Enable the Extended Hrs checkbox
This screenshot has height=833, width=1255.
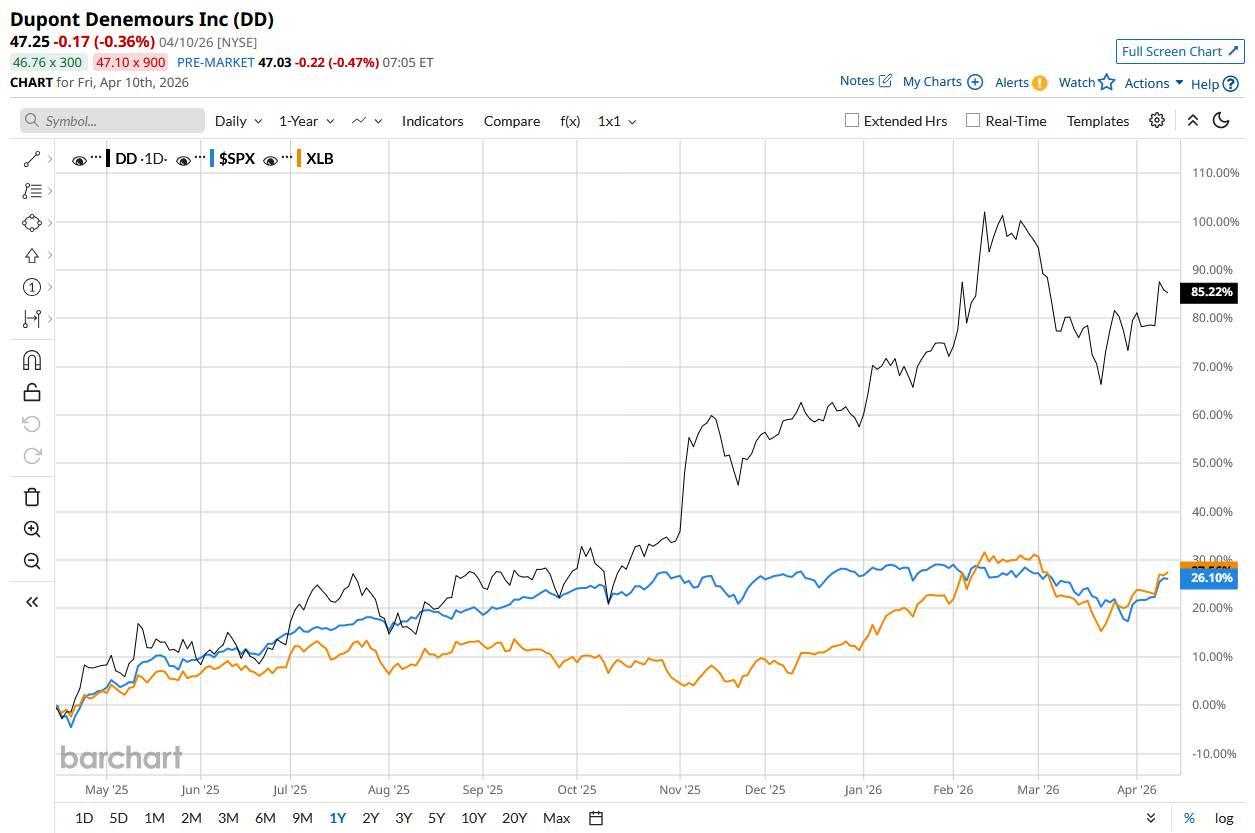pos(852,121)
